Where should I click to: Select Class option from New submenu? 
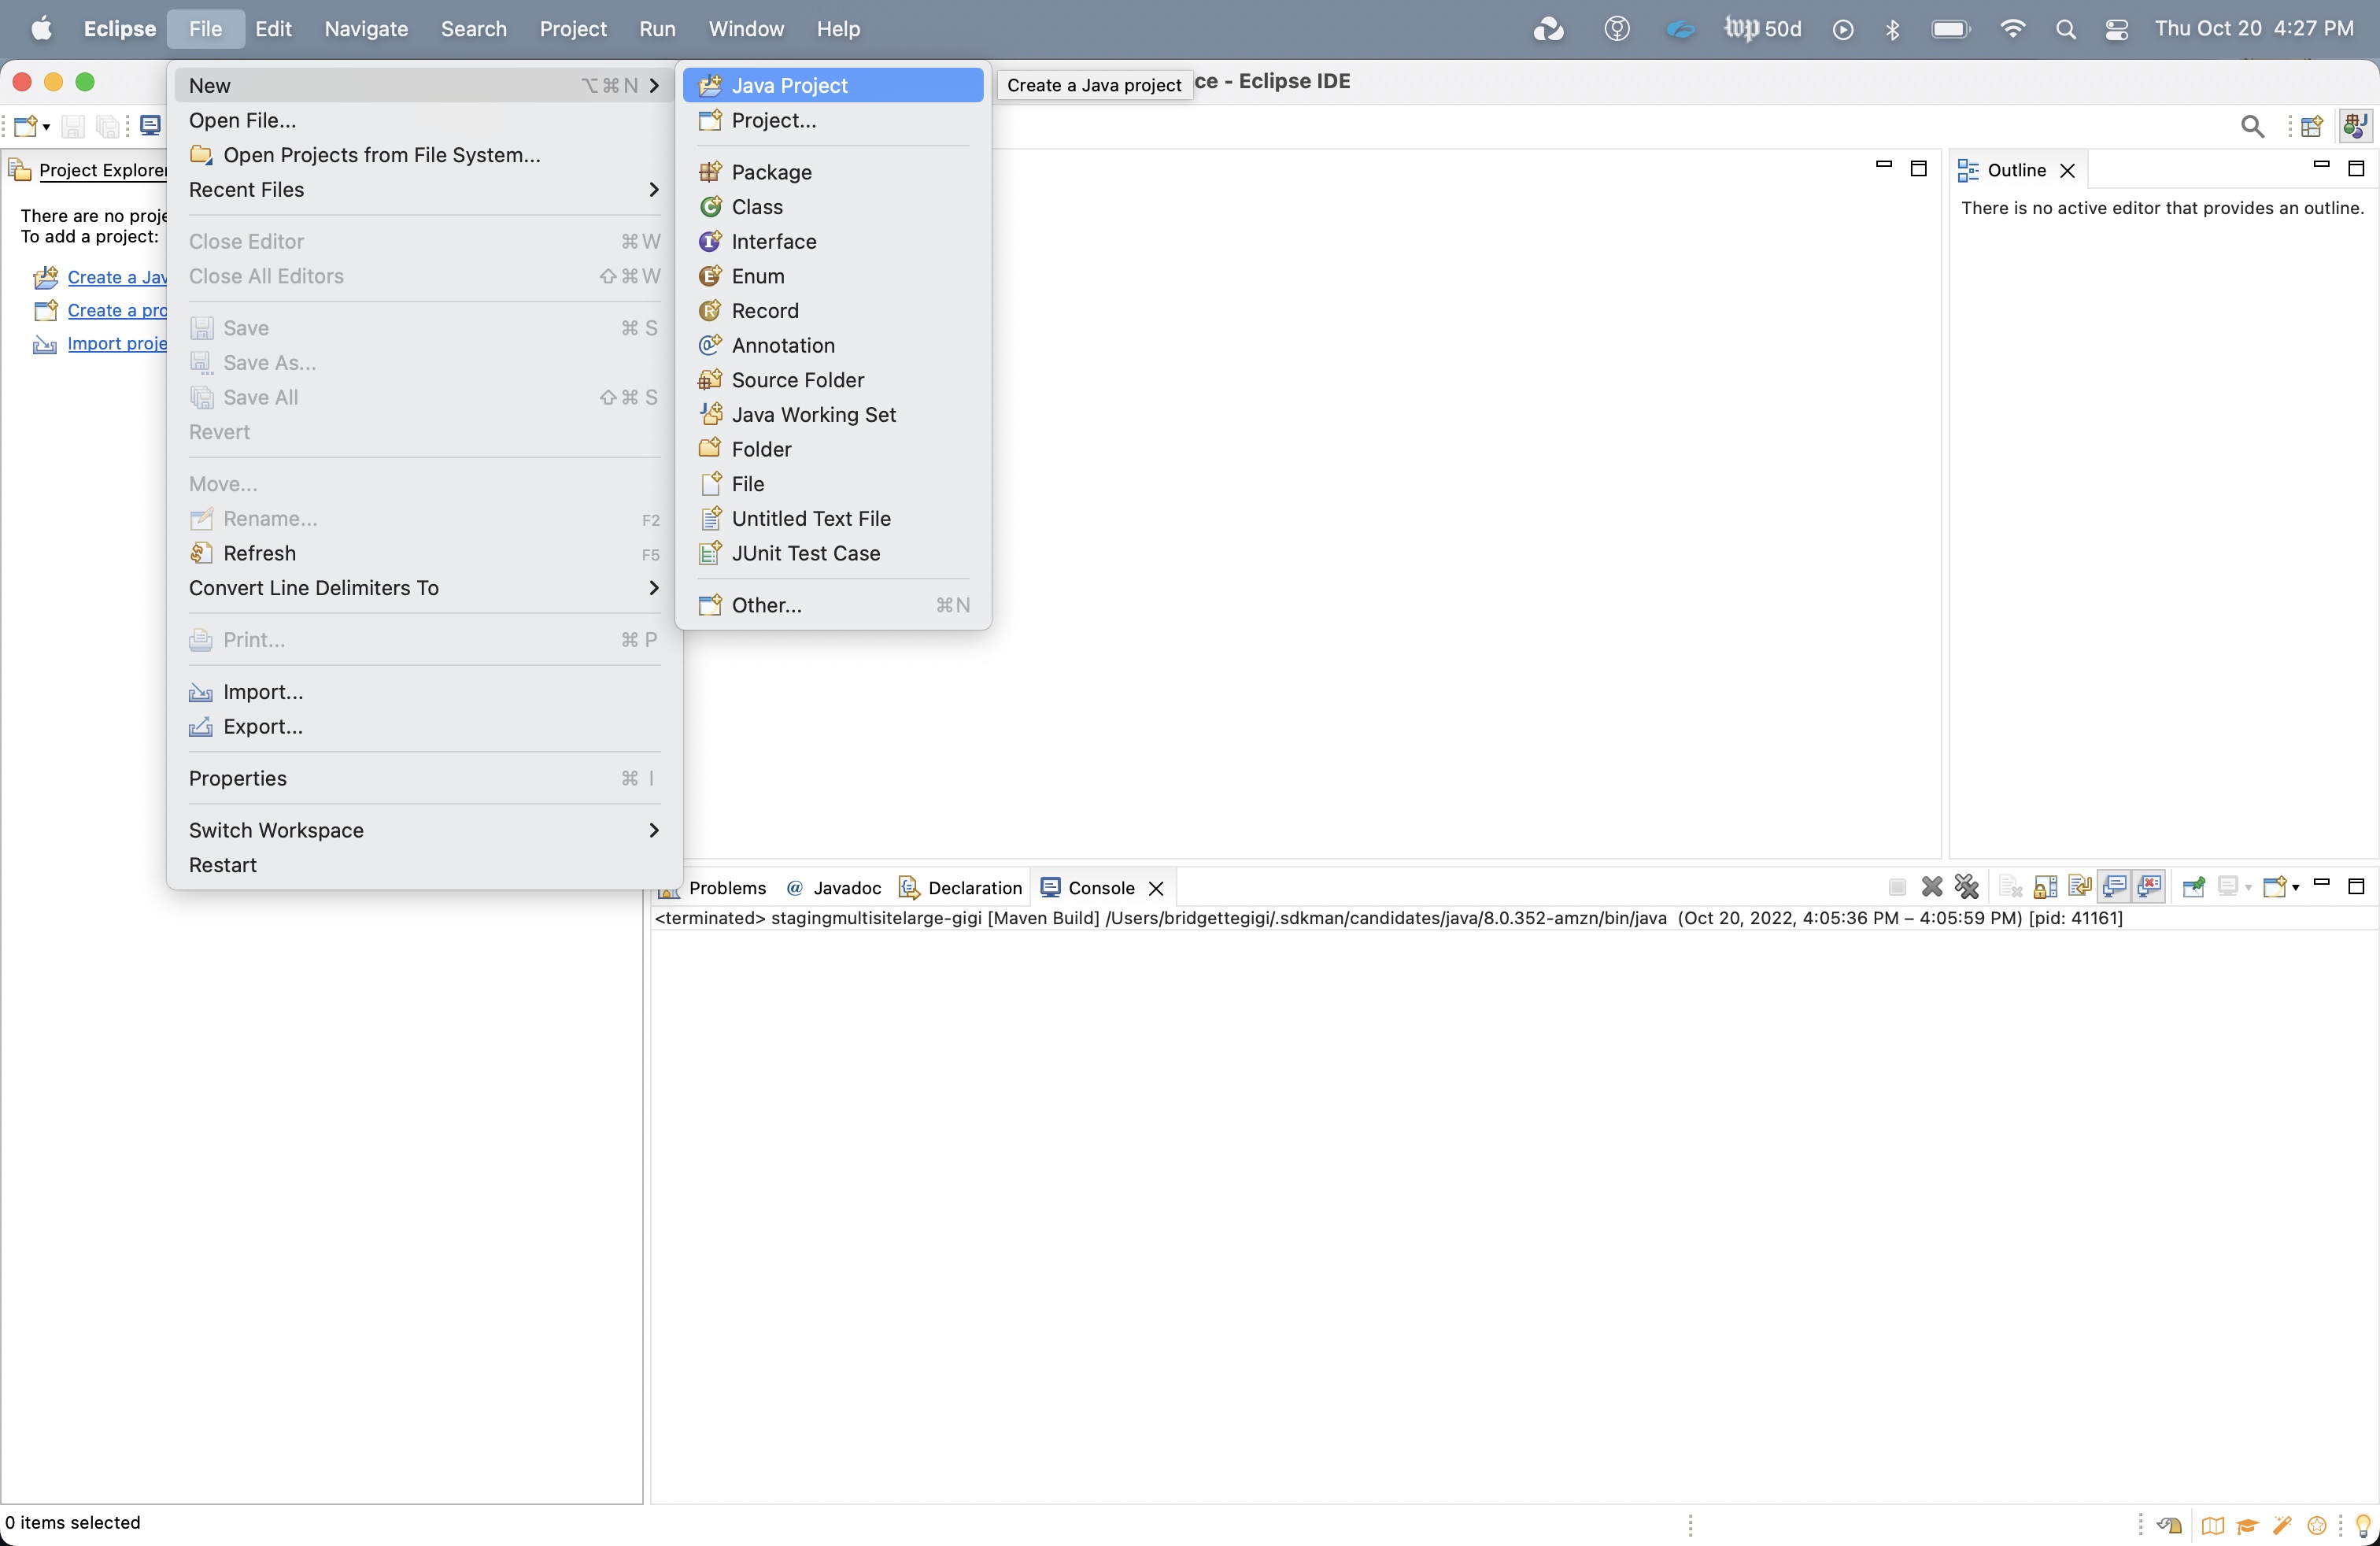click(x=756, y=206)
